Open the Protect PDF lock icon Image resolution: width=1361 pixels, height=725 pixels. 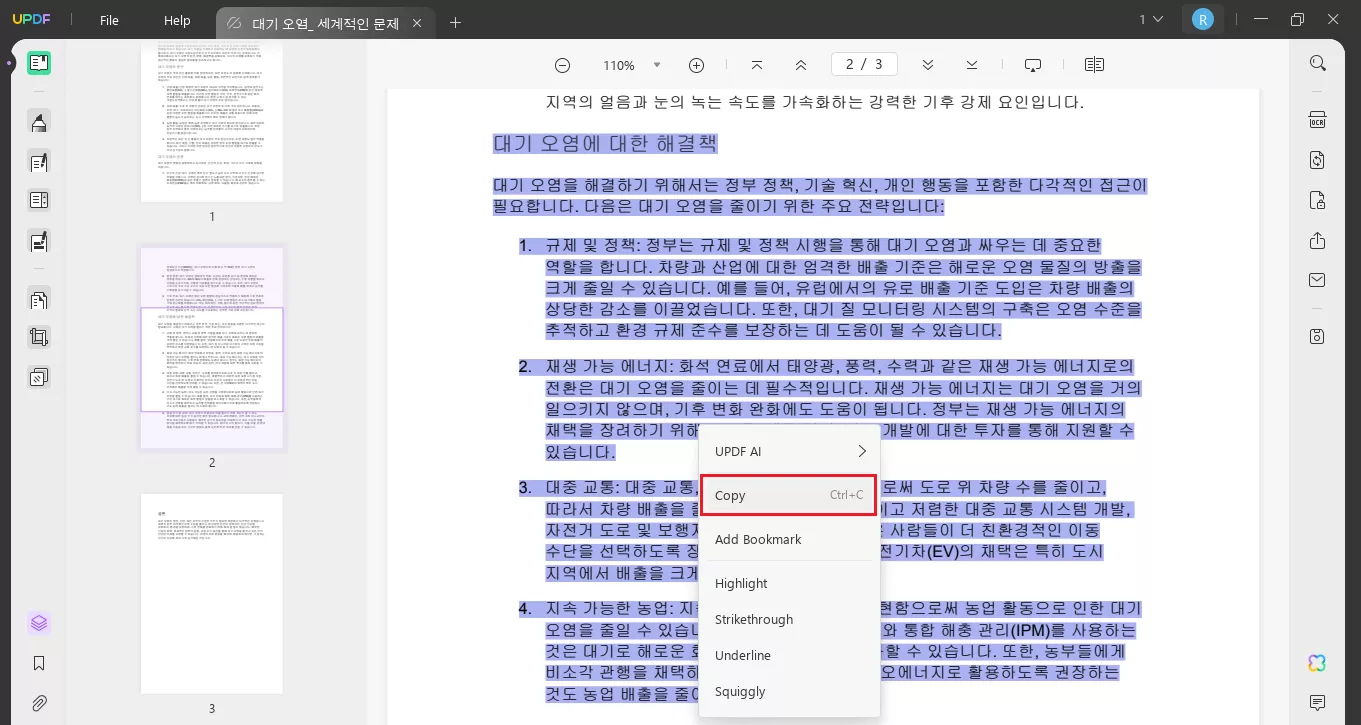[1317, 200]
